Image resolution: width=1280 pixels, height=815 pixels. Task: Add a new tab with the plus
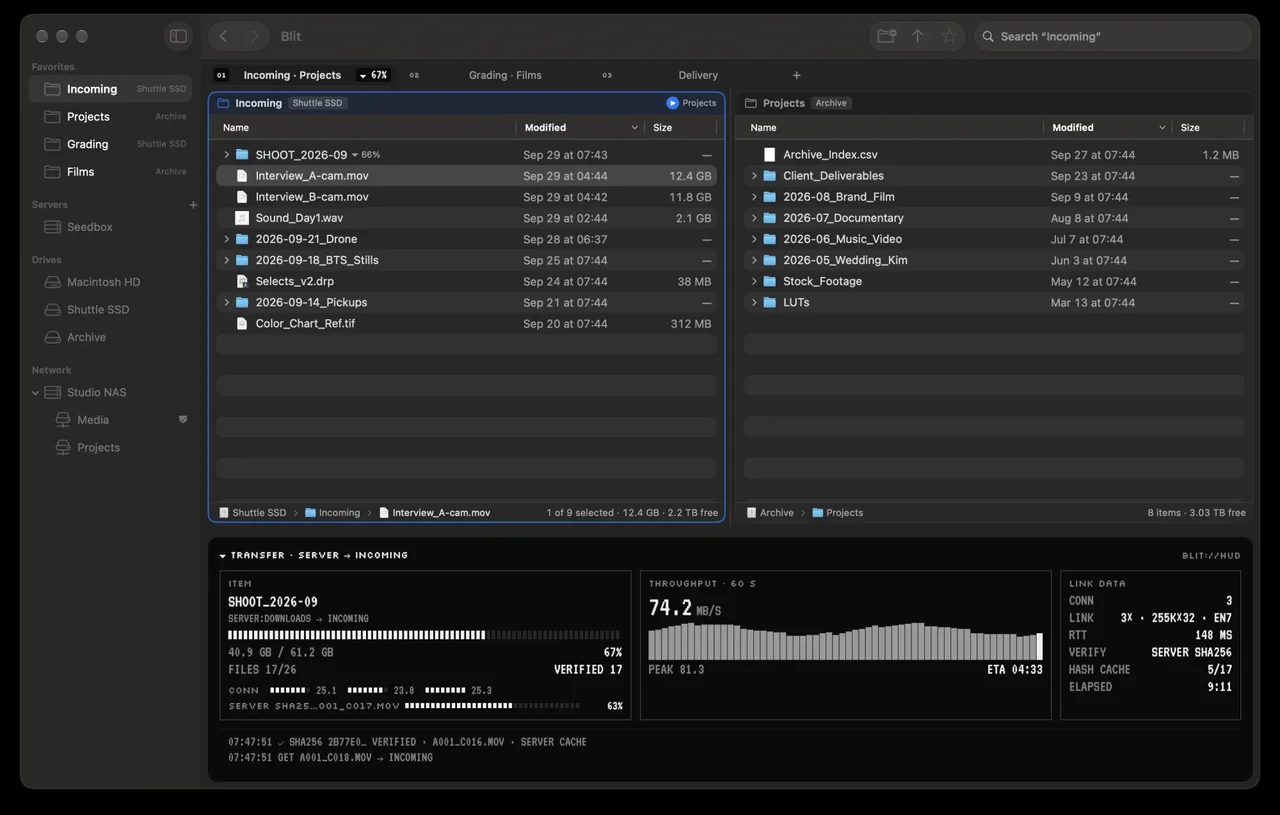click(797, 75)
